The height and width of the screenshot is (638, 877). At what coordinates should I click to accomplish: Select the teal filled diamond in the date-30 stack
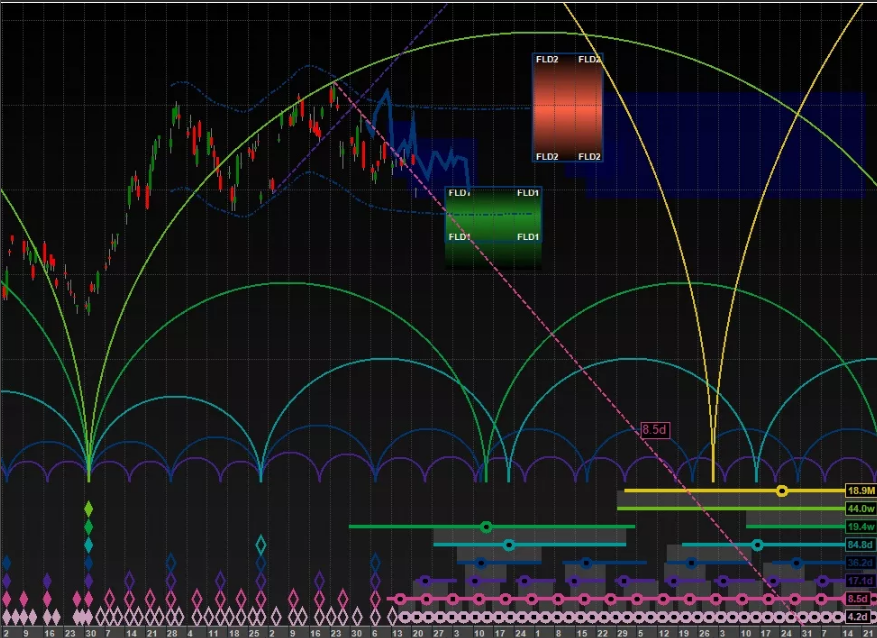tap(88, 545)
